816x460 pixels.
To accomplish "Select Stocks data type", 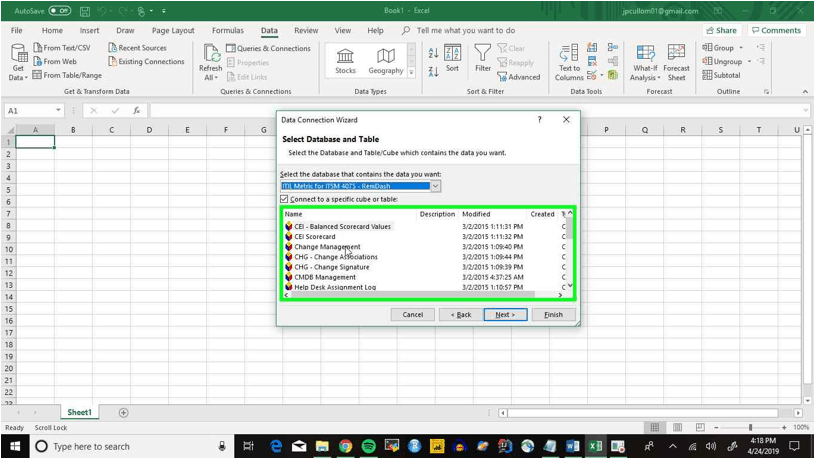I will 345,61.
